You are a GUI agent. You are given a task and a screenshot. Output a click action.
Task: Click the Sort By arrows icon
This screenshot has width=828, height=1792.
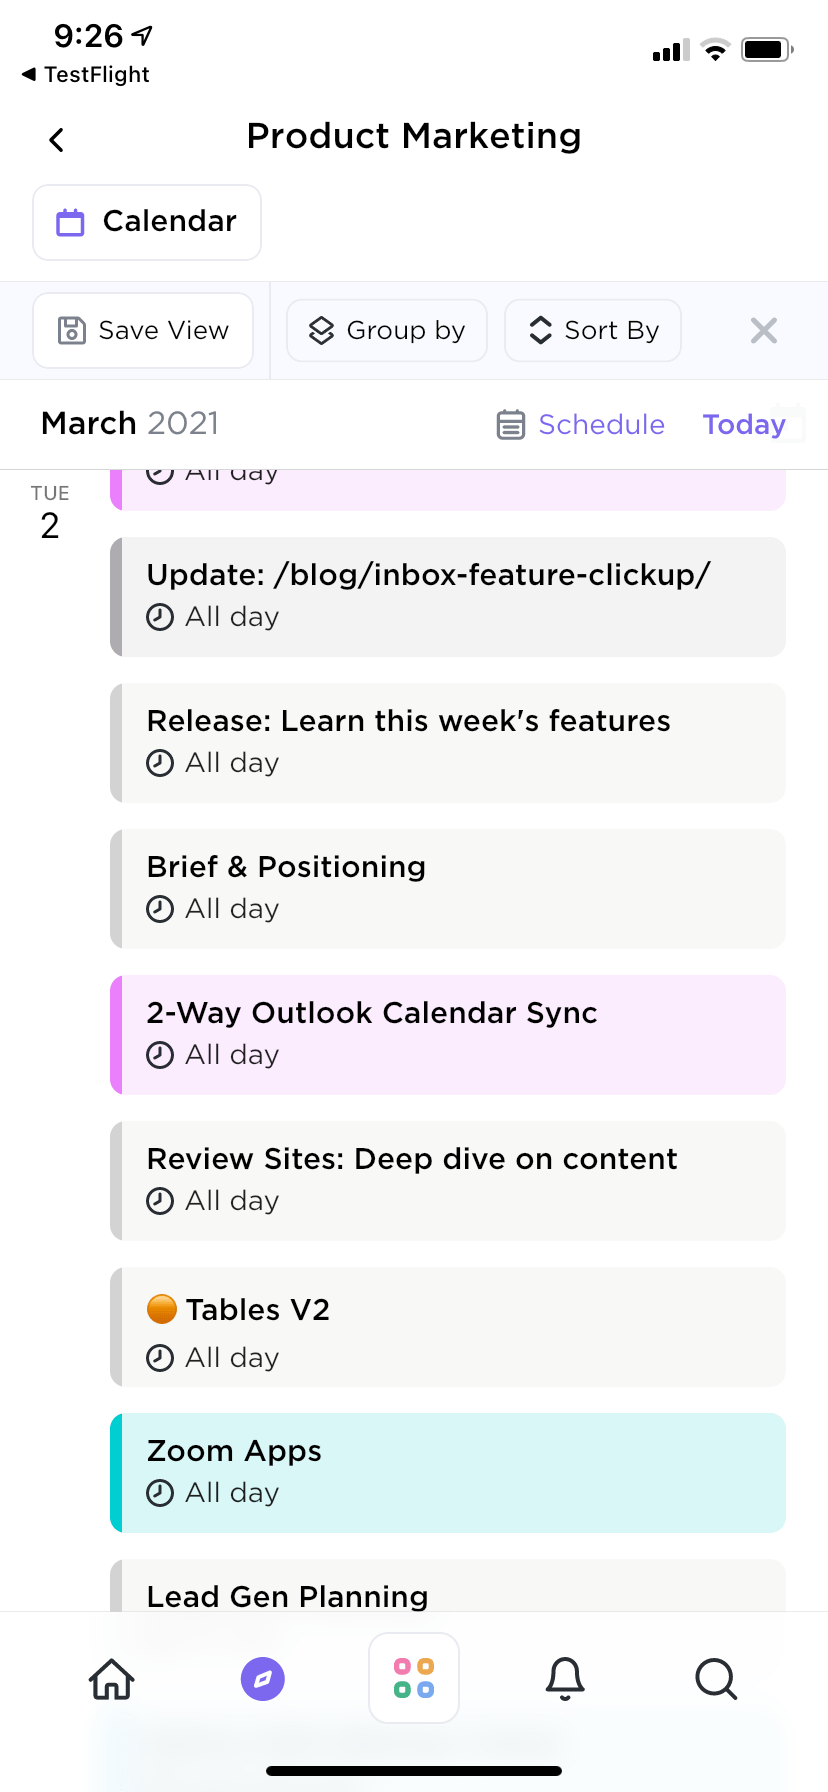[539, 330]
